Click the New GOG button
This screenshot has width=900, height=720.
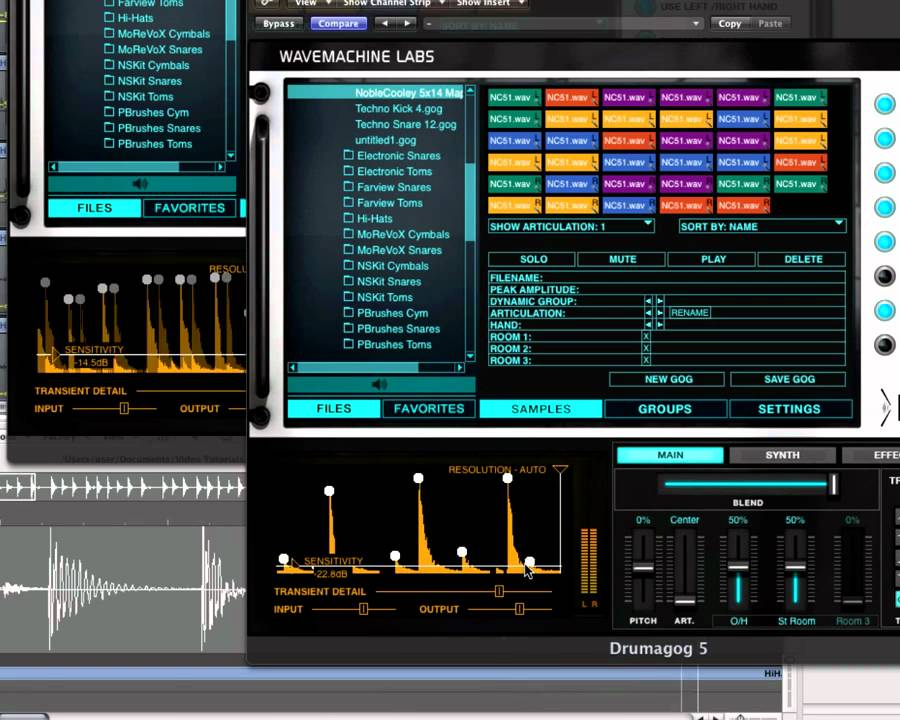pyautogui.click(x=668, y=380)
